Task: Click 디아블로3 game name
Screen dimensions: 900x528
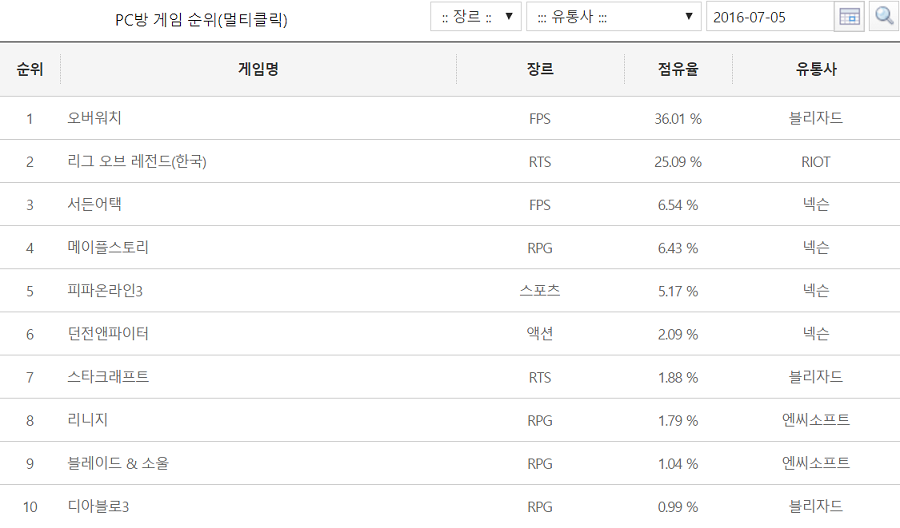Action: click(98, 507)
